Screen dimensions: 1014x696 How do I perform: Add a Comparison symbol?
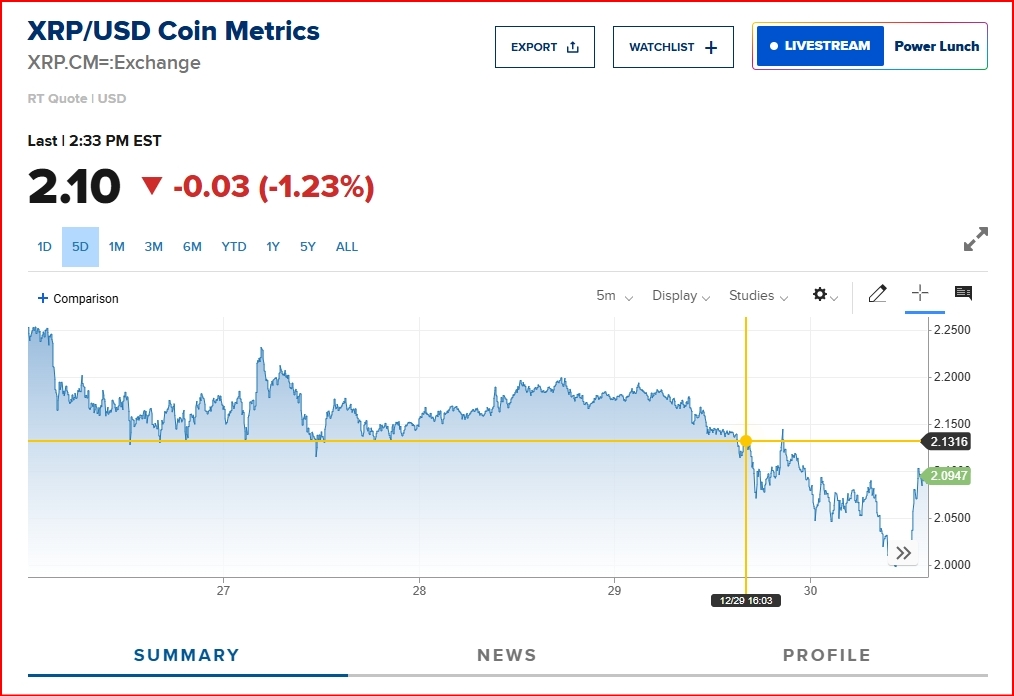click(x=78, y=298)
